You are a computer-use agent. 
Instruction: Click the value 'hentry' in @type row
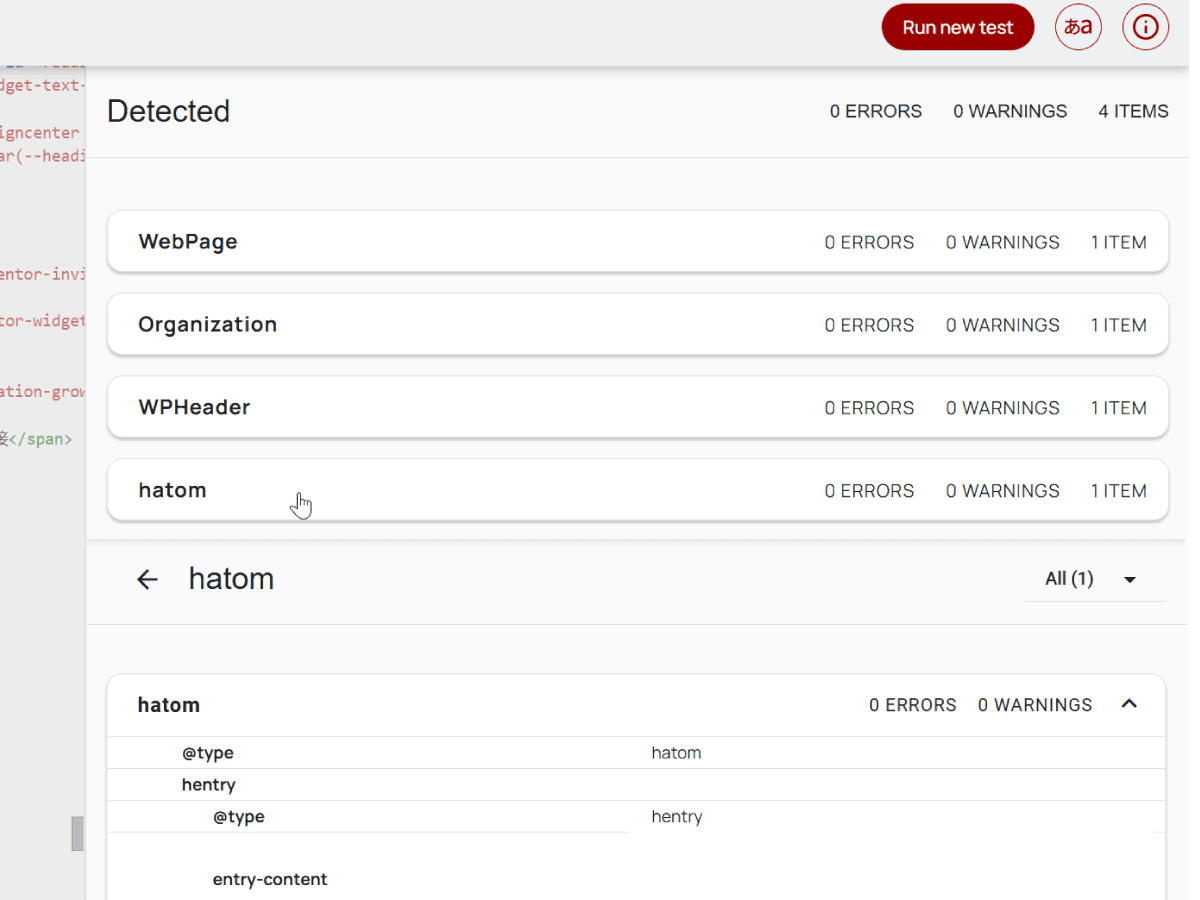tap(677, 817)
